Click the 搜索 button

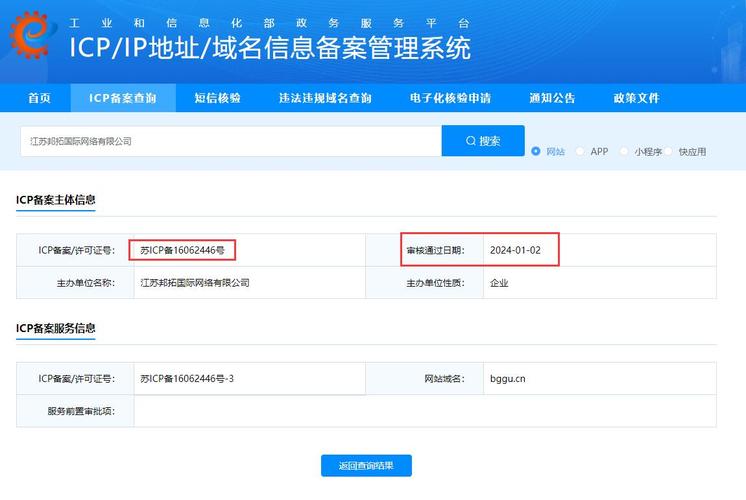point(483,141)
